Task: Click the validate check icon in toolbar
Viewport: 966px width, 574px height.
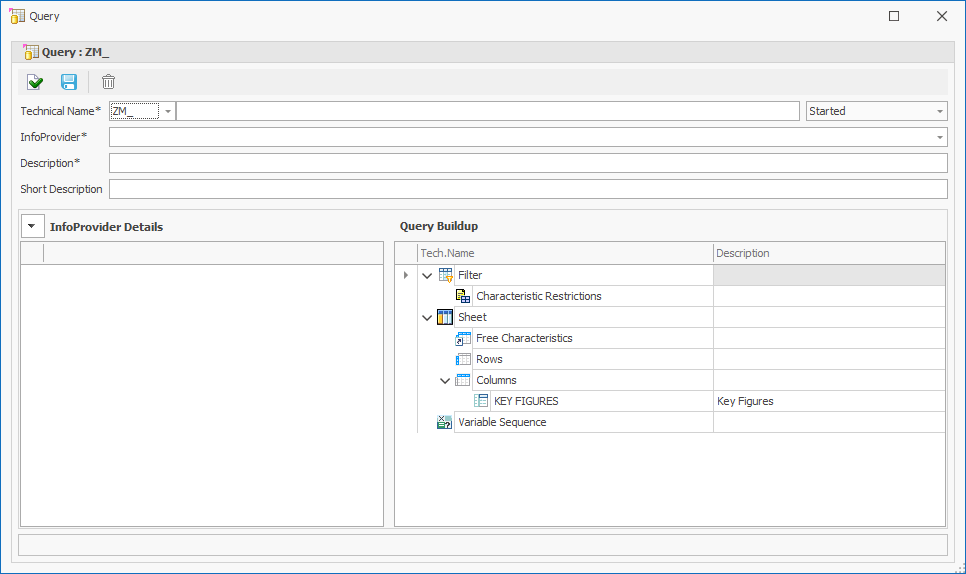Action: [35, 82]
